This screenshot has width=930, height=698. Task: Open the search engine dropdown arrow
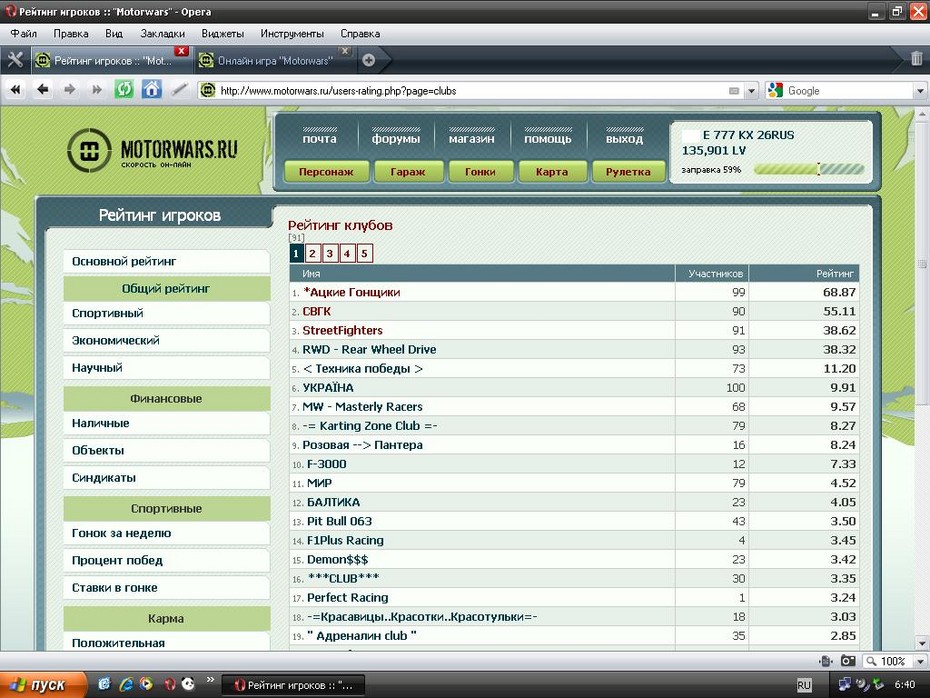coord(920,91)
